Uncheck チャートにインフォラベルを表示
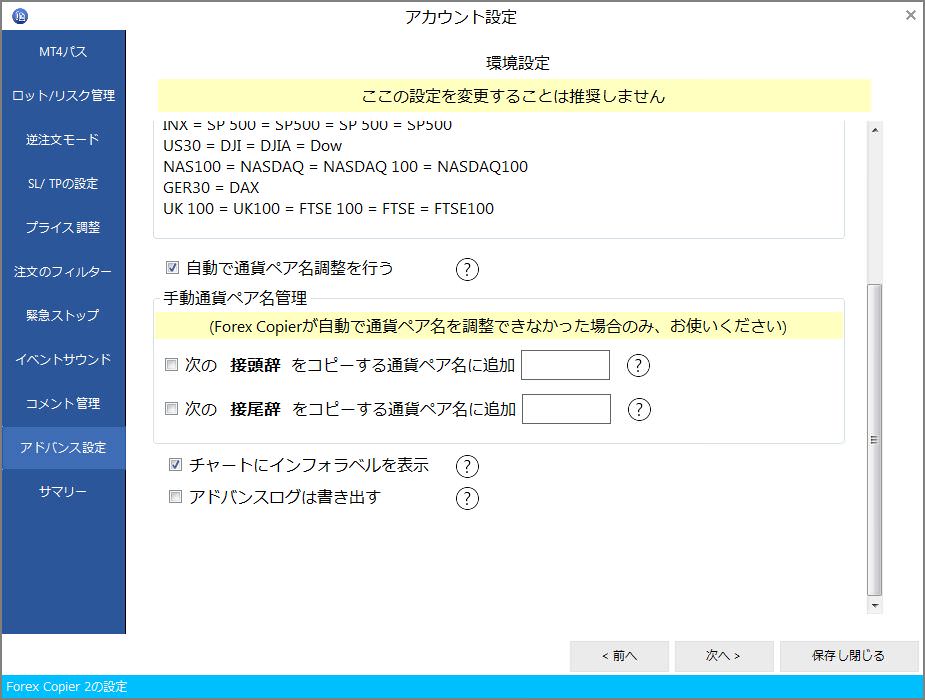Viewport: 925px width, 700px height. coord(175,464)
